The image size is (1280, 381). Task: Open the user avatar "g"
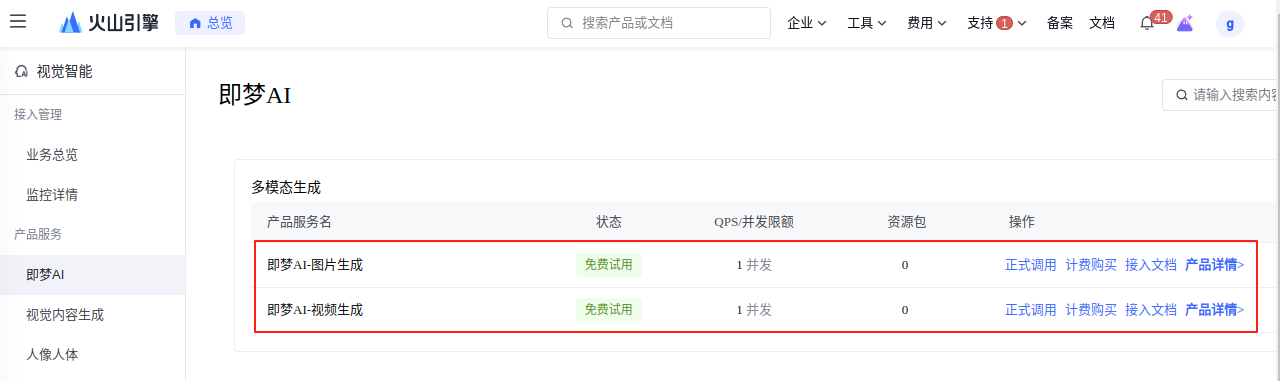point(1230,24)
